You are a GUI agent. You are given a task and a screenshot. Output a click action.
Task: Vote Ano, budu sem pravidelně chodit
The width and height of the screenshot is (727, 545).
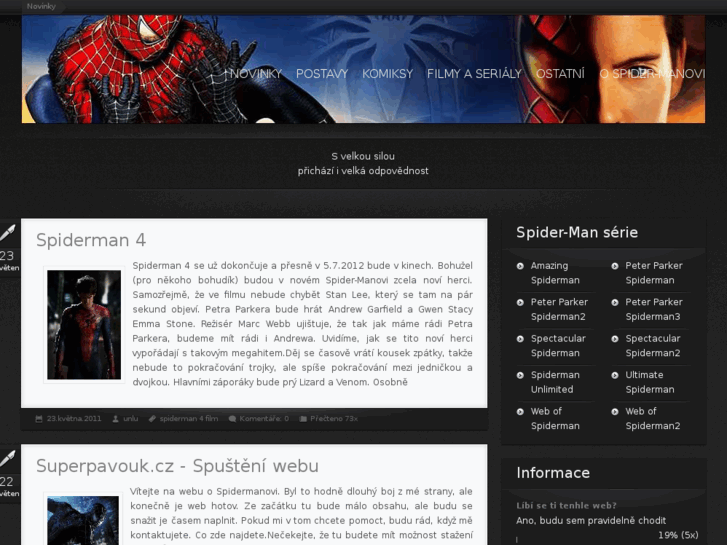(x=591, y=521)
